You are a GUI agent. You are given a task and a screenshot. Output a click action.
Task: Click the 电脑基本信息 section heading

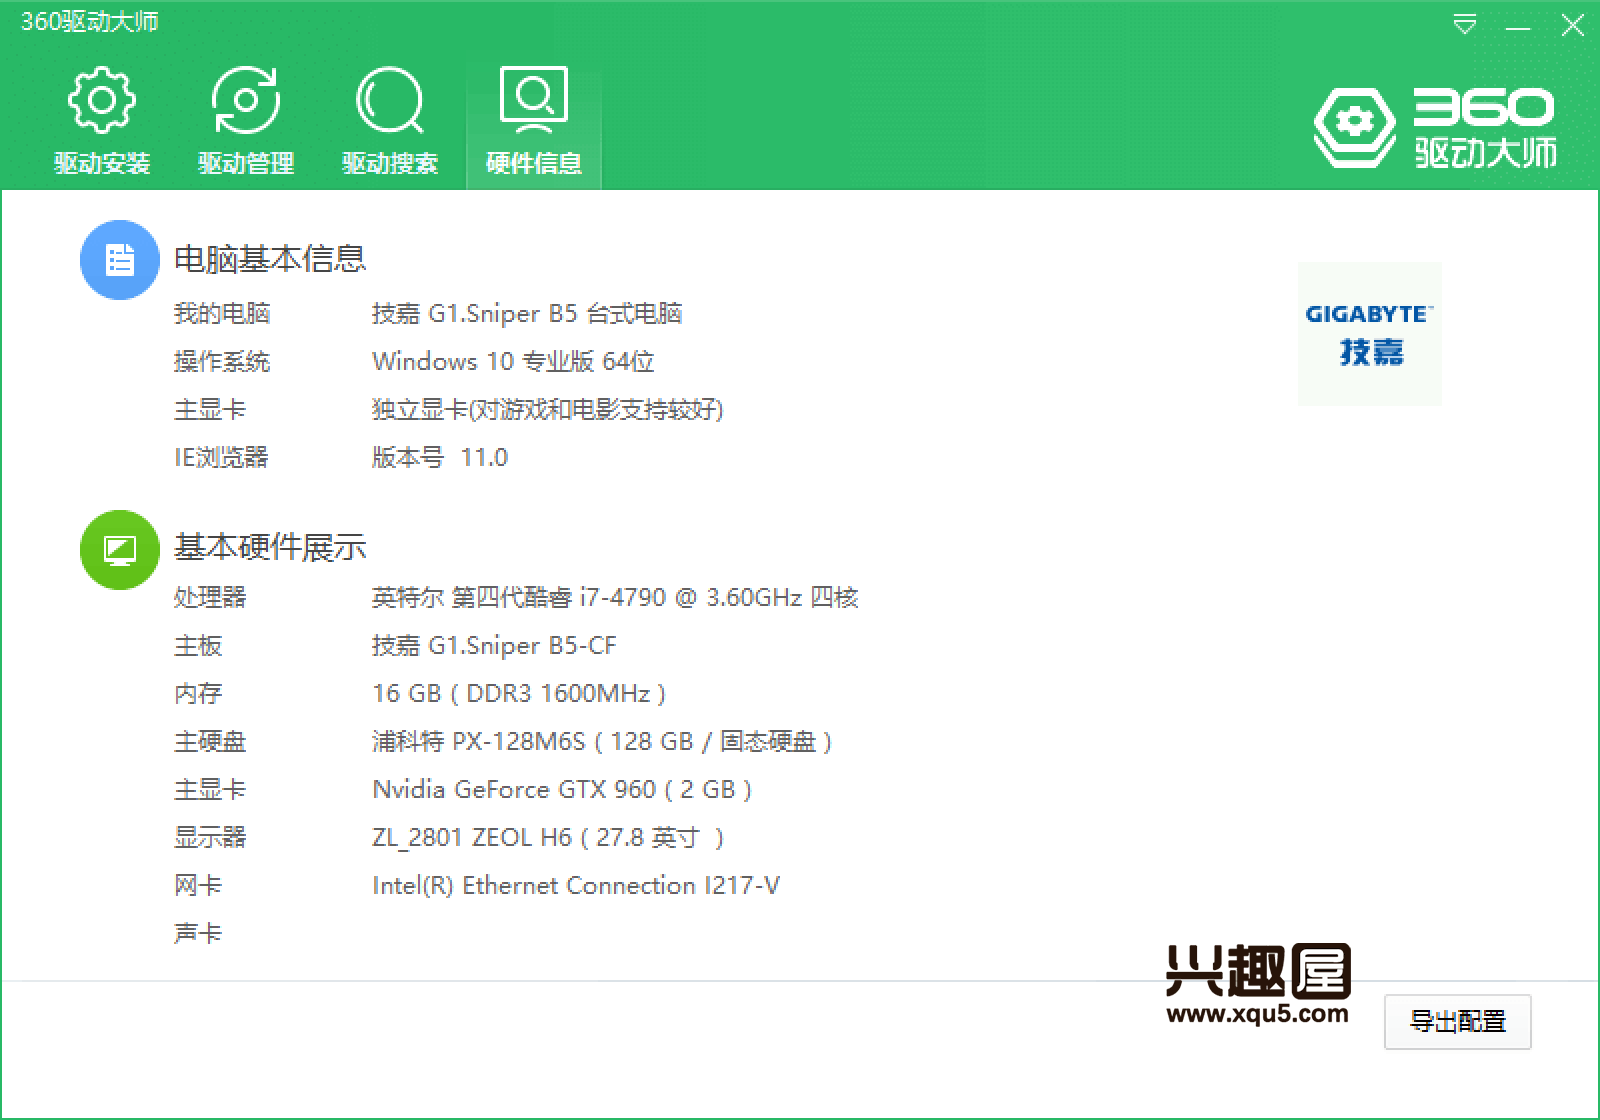(270, 259)
